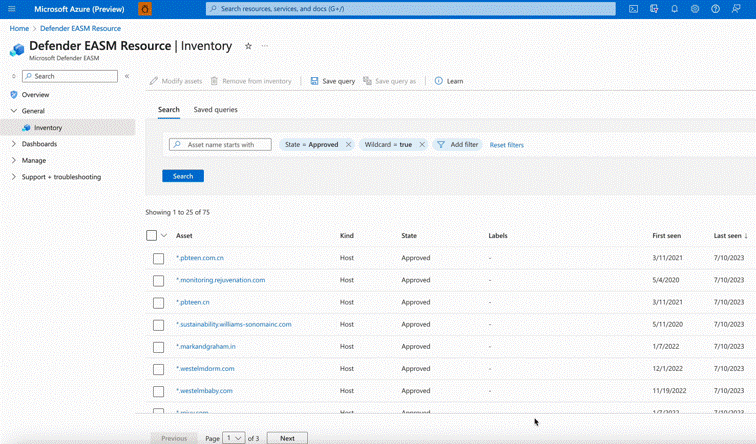The height and width of the screenshot is (444, 756).
Task: Switch to the Search tab
Action: tap(169, 109)
